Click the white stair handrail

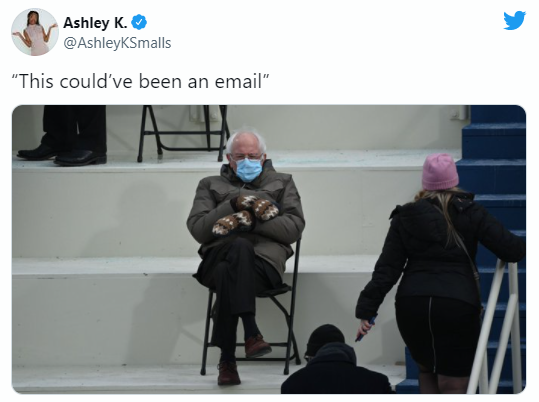pyautogui.click(x=497, y=327)
